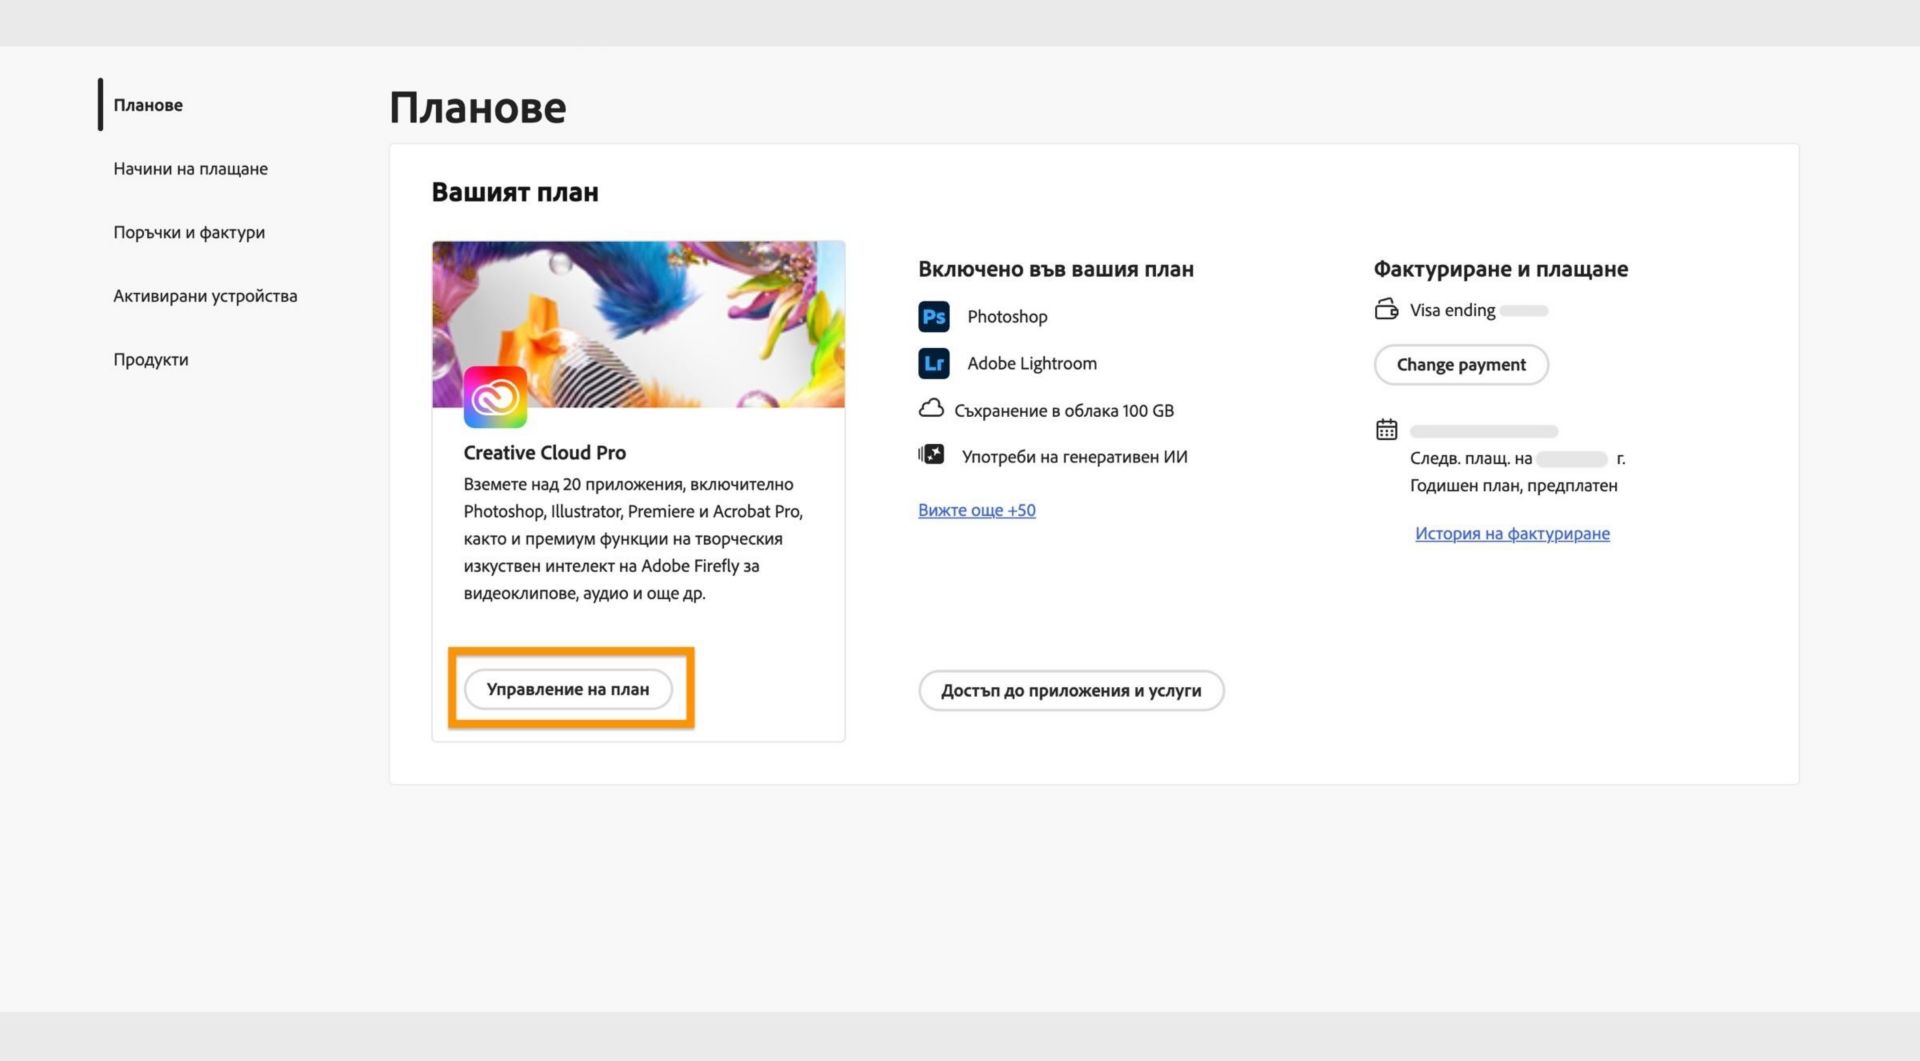This screenshot has width=1920, height=1061.
Task: Click the Creative Cloud logo on the plan card
Action: (495, 396)
